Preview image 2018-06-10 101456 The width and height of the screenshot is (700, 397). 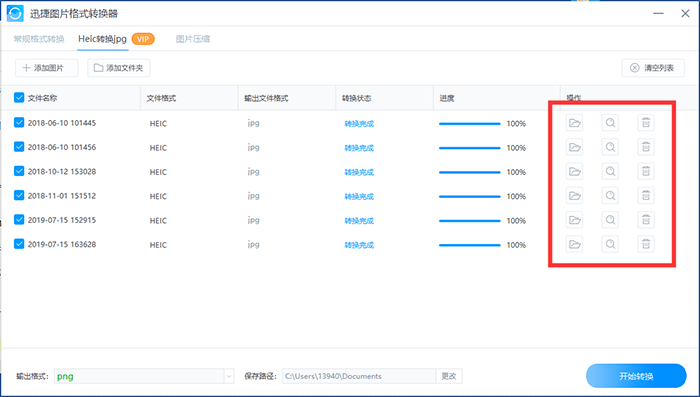pos(610,147)
